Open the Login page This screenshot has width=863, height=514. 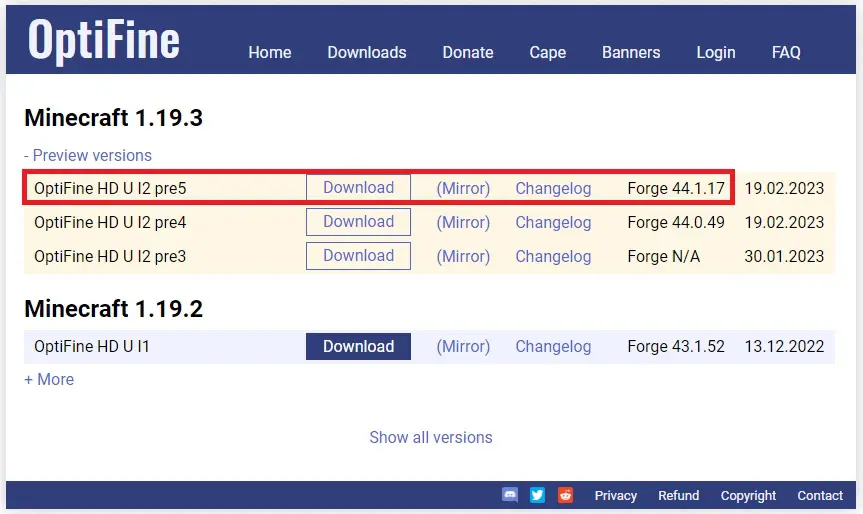pos(715,52)
